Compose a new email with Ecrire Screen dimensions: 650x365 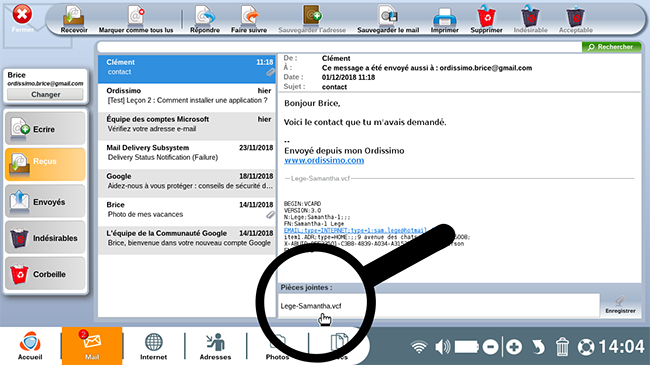(x=45, y=129)
